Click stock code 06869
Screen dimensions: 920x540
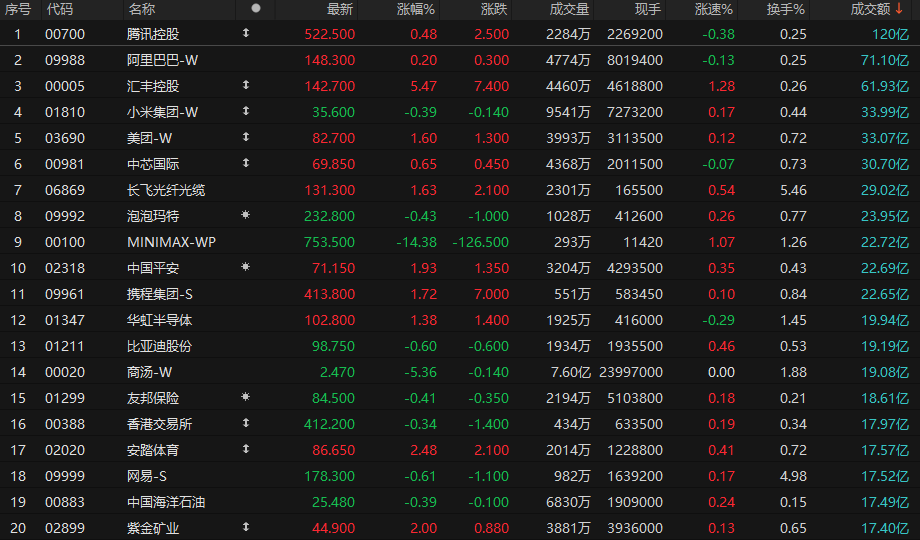(65, 190)
